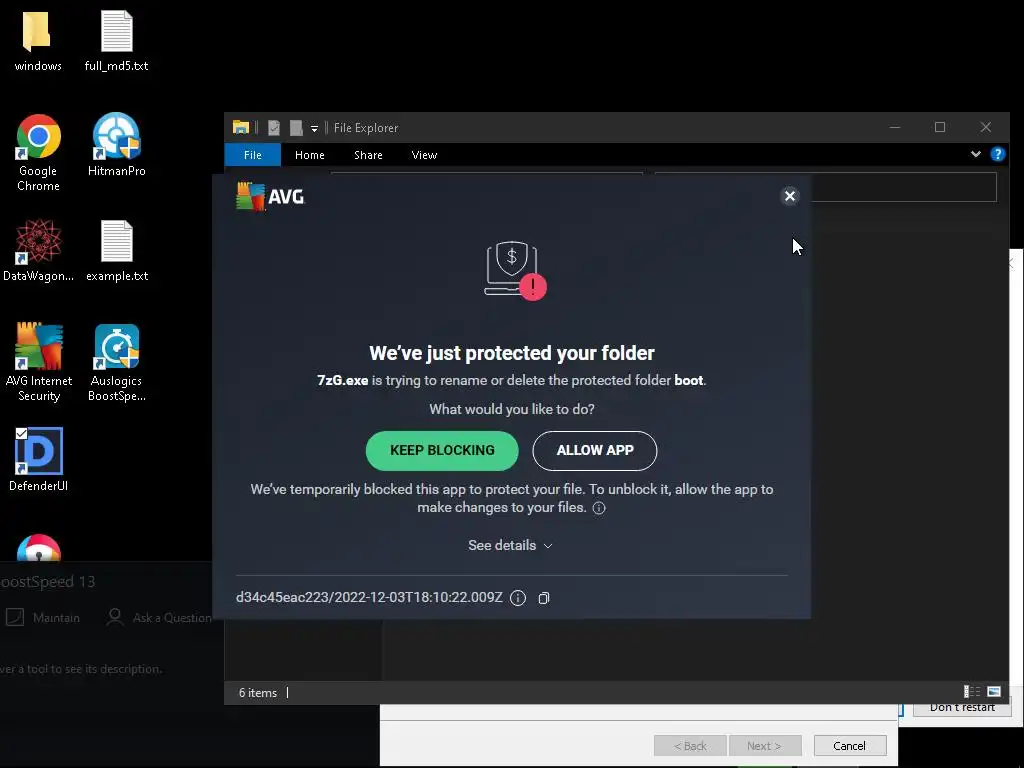Launch Google Chrome desktop shortcut
1024x768 pixels.
tap(39, 153)
